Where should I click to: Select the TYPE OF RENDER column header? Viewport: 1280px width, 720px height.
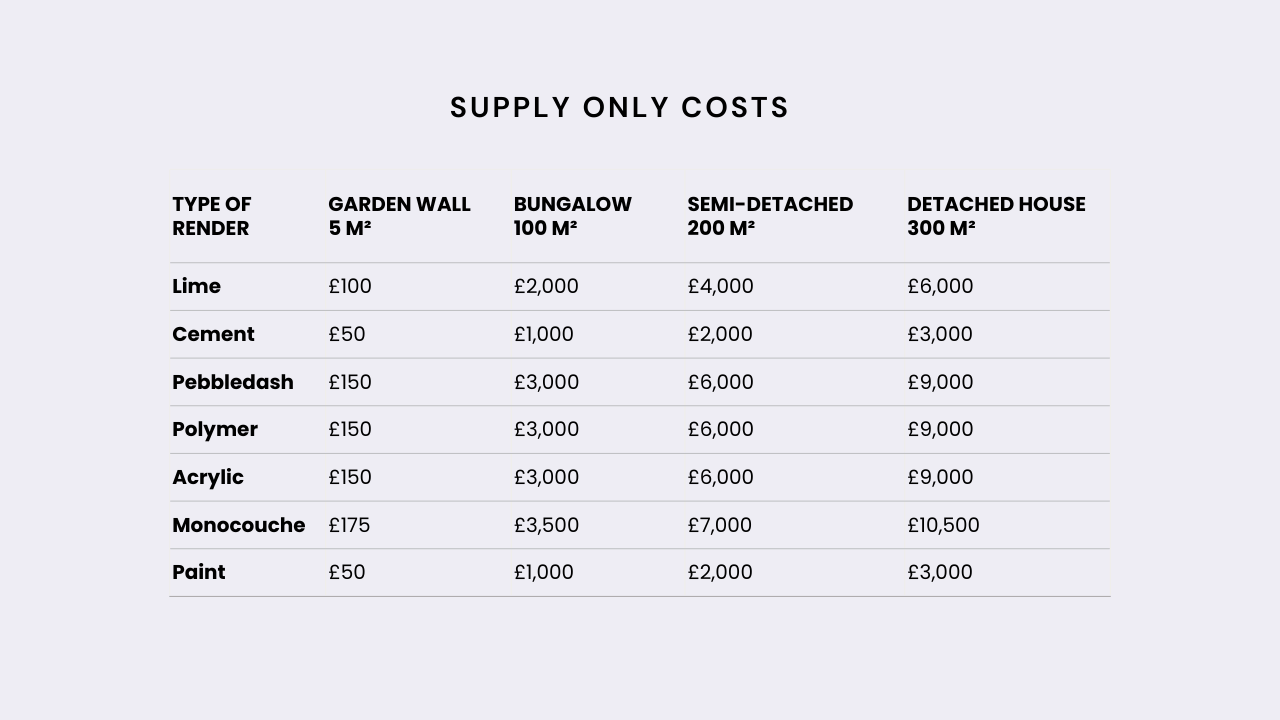[x=212, y=216]
